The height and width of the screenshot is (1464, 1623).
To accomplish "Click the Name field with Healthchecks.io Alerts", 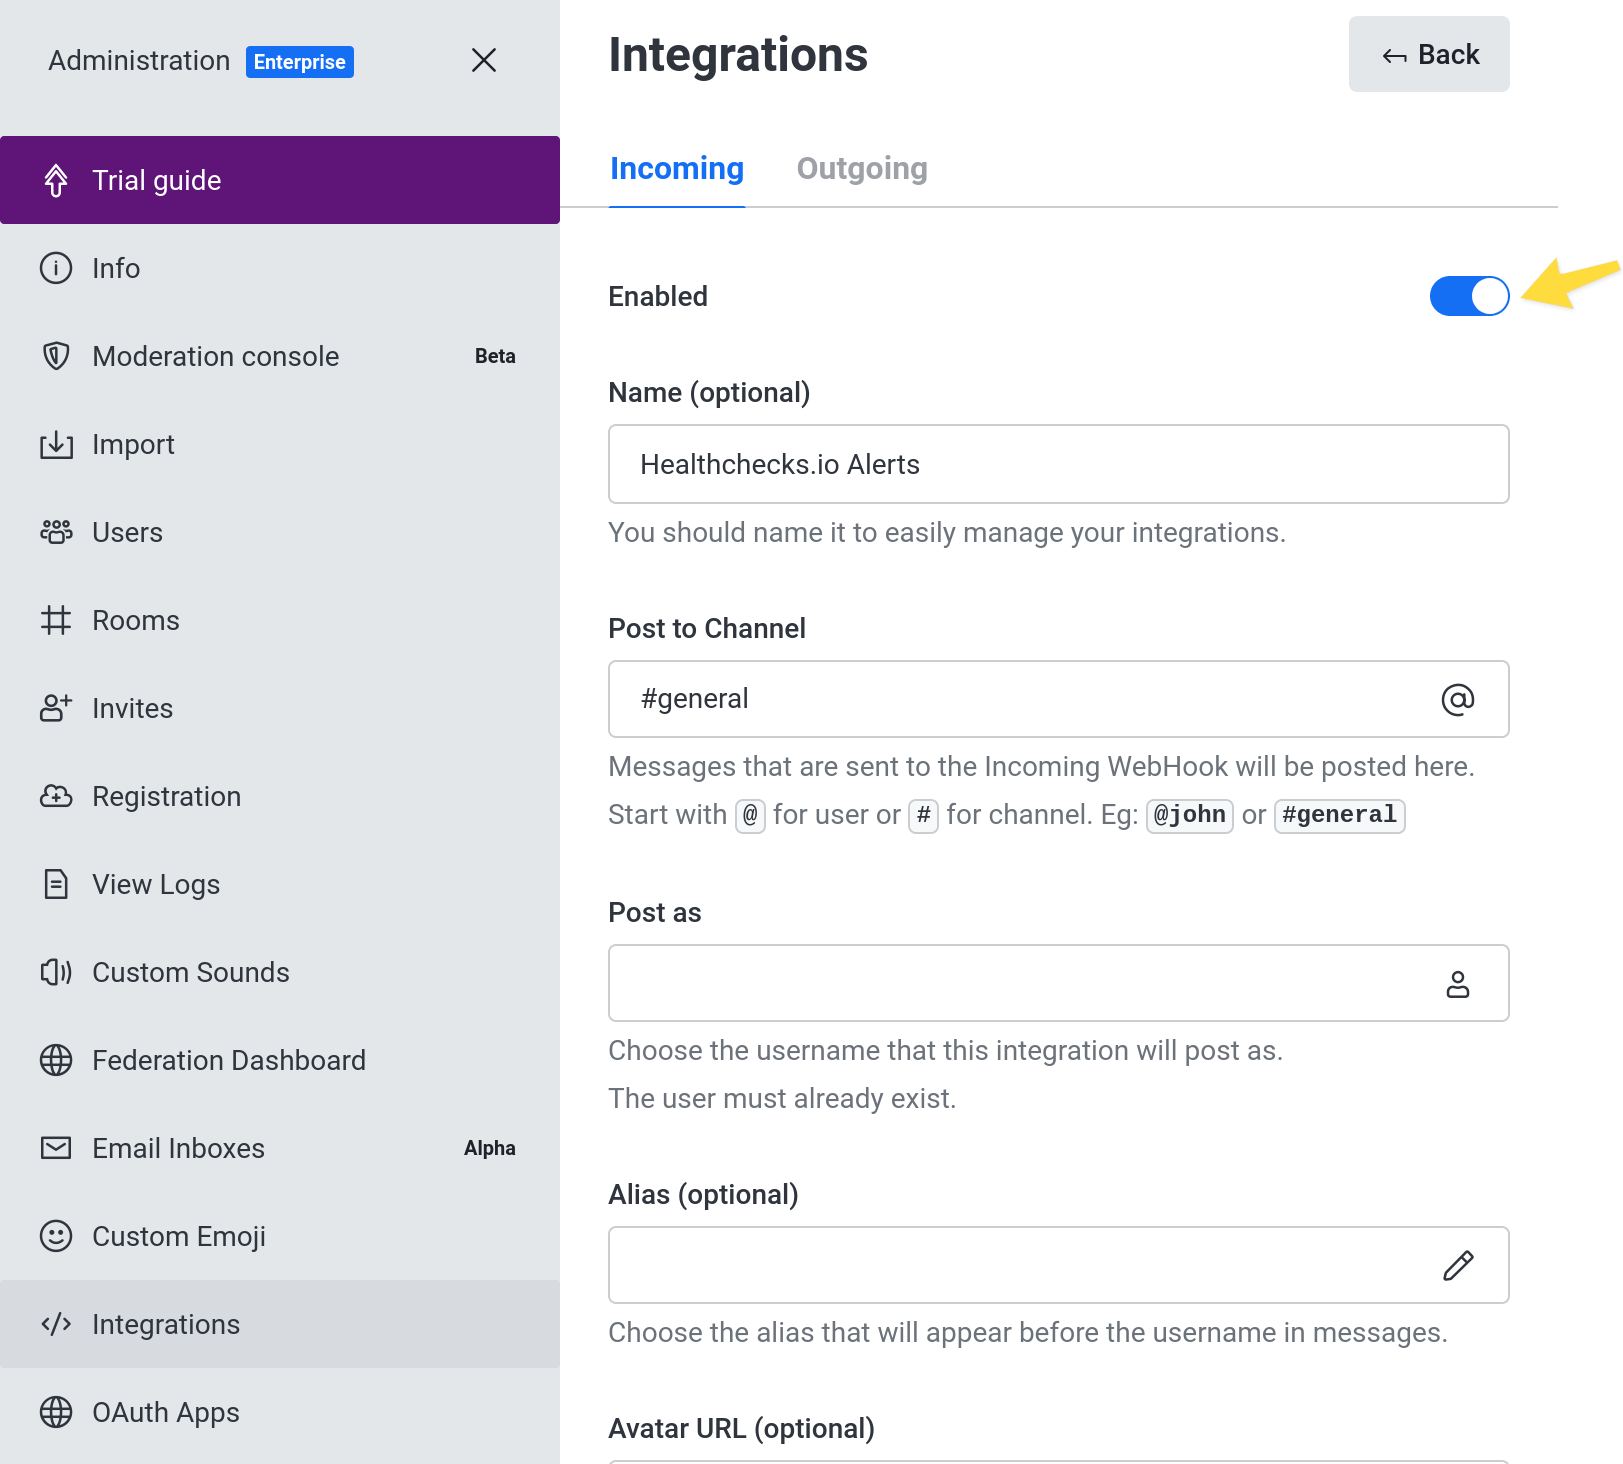I will 1058,464.
